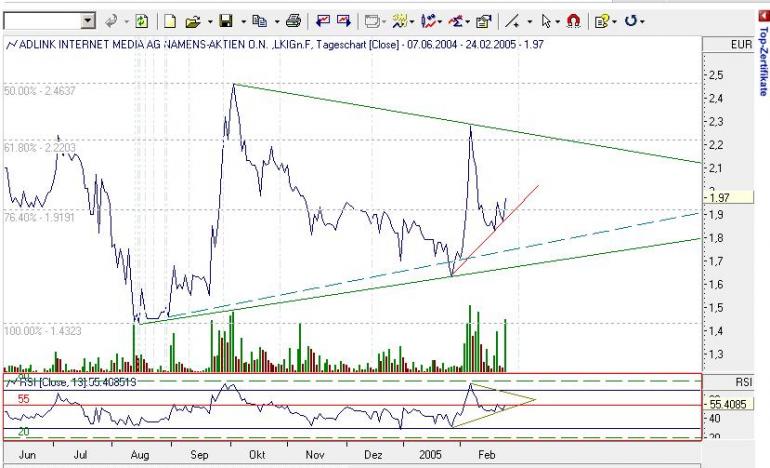Expand the reload dropdown arrow
Image resolution: width=770 pixels, height=468 pixels.
tap(642, 22)
